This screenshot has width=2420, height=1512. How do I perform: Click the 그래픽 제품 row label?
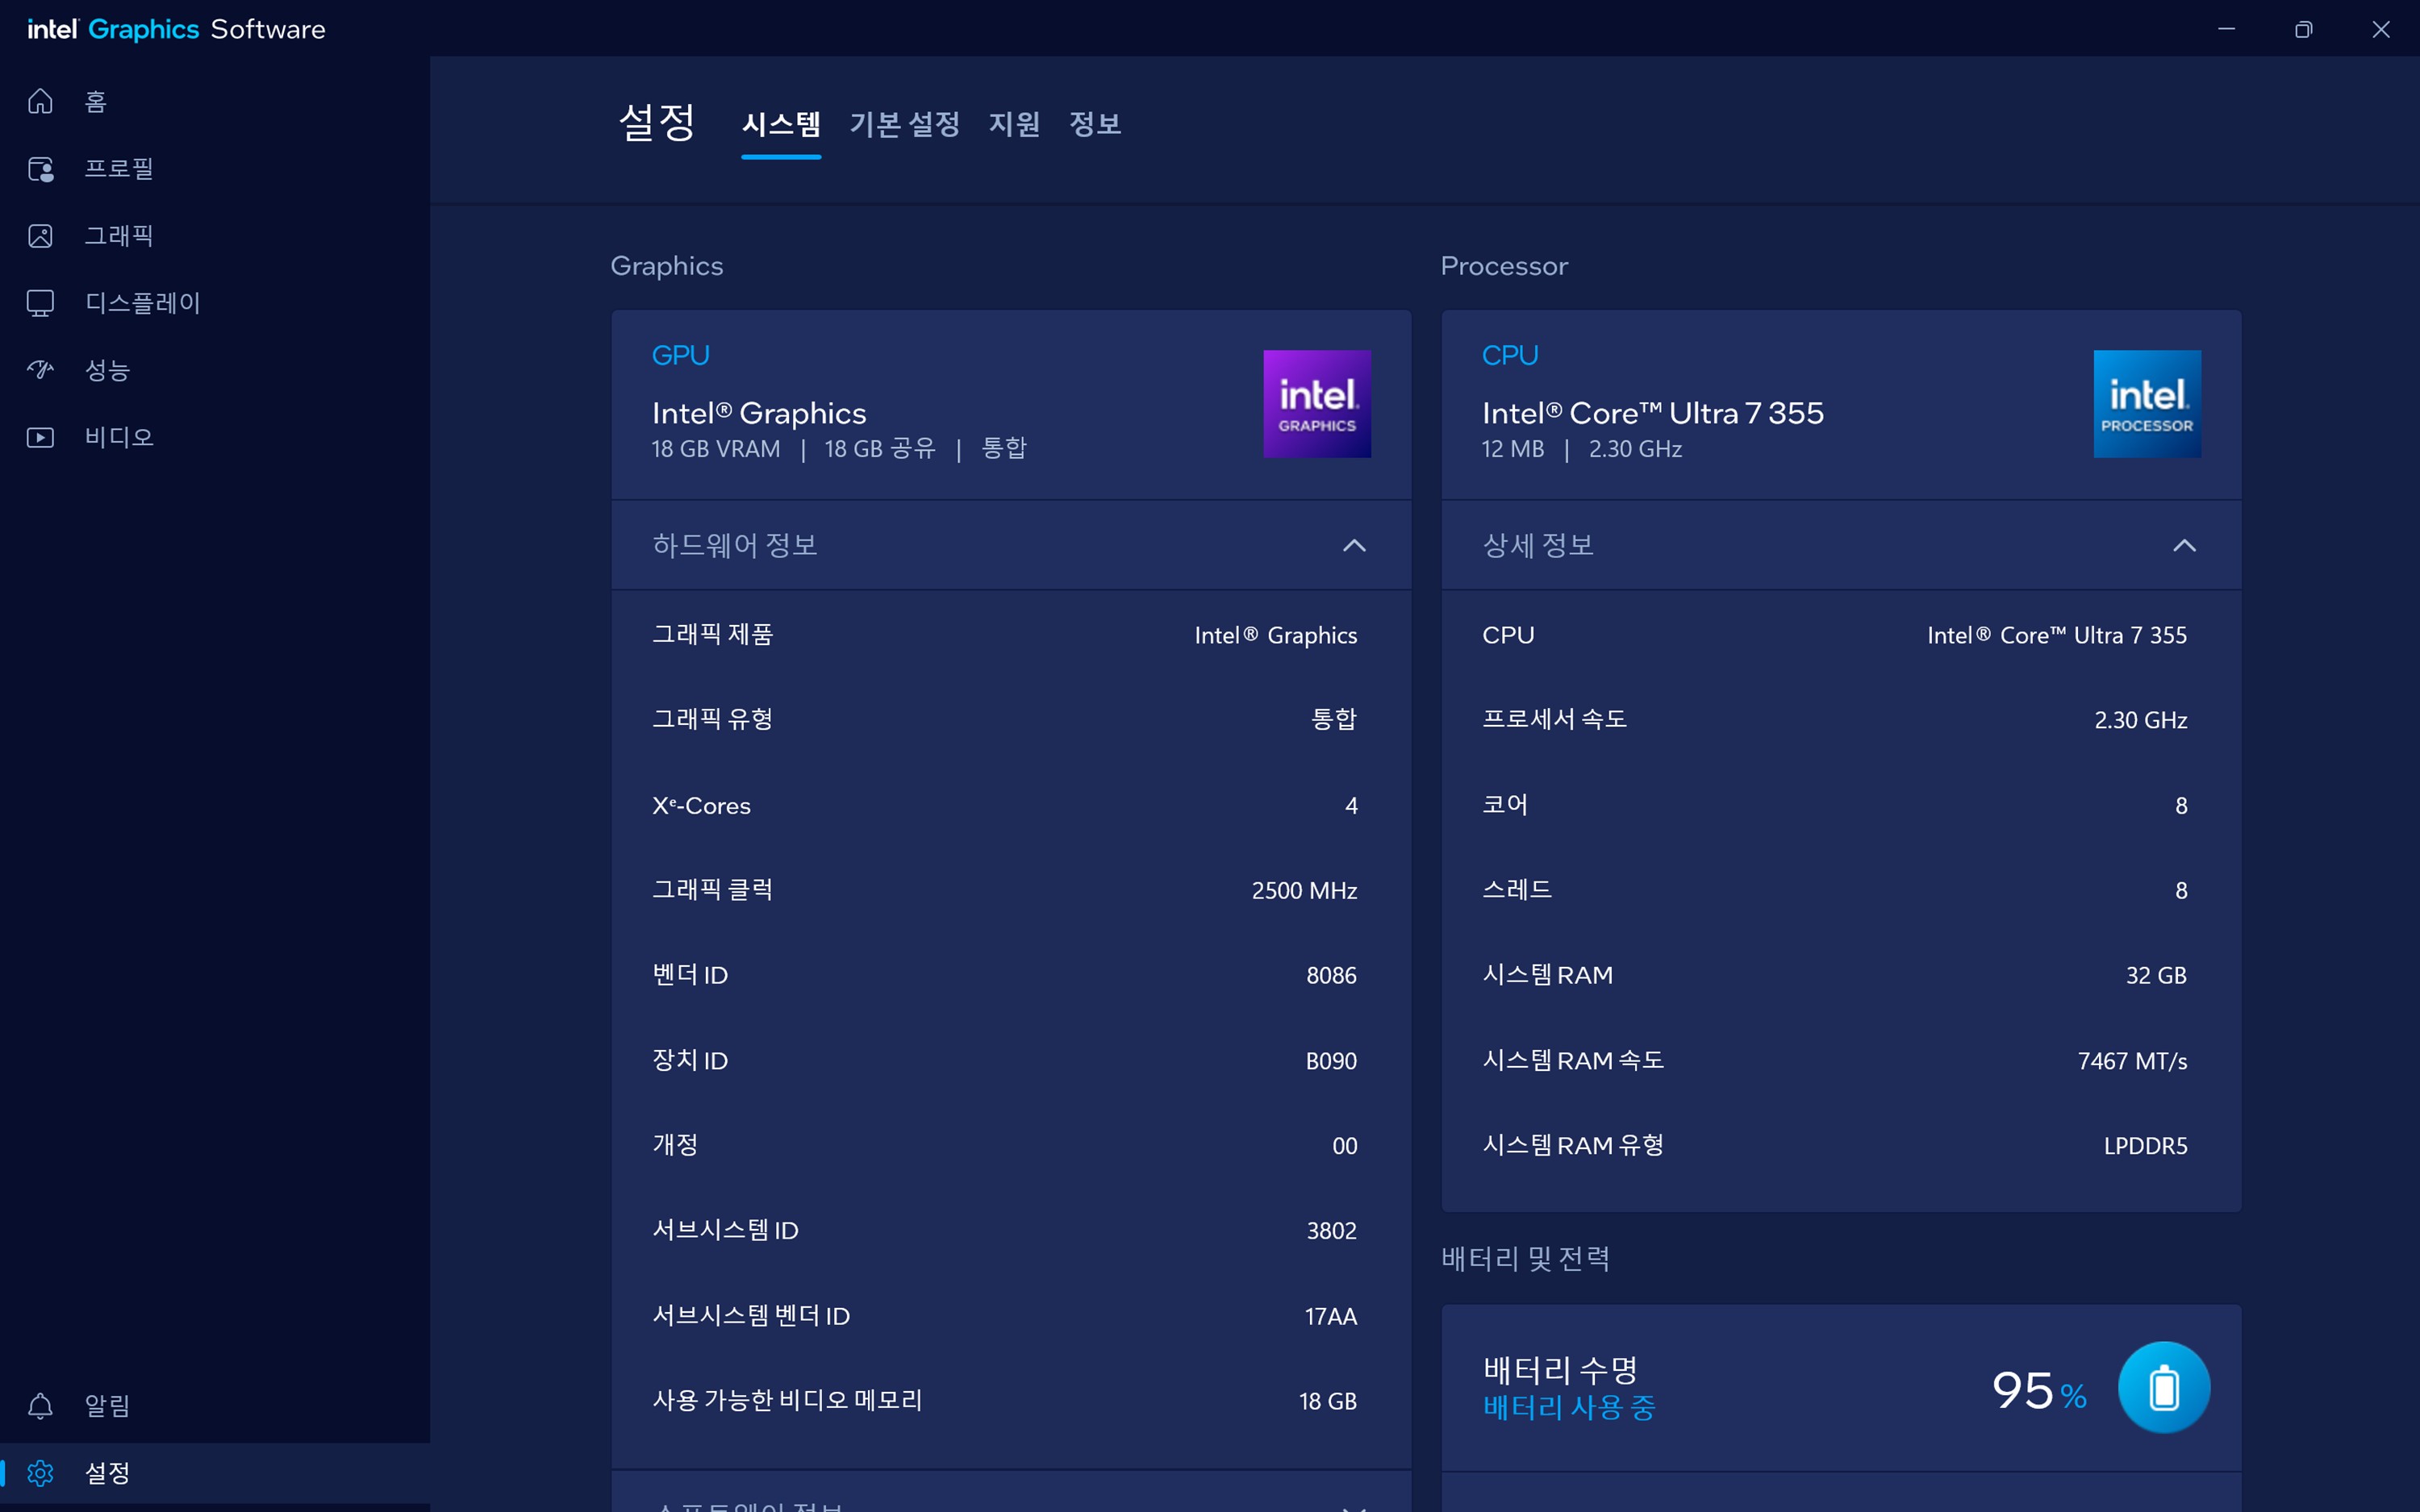pyautogui.click(x=712, y=634)
